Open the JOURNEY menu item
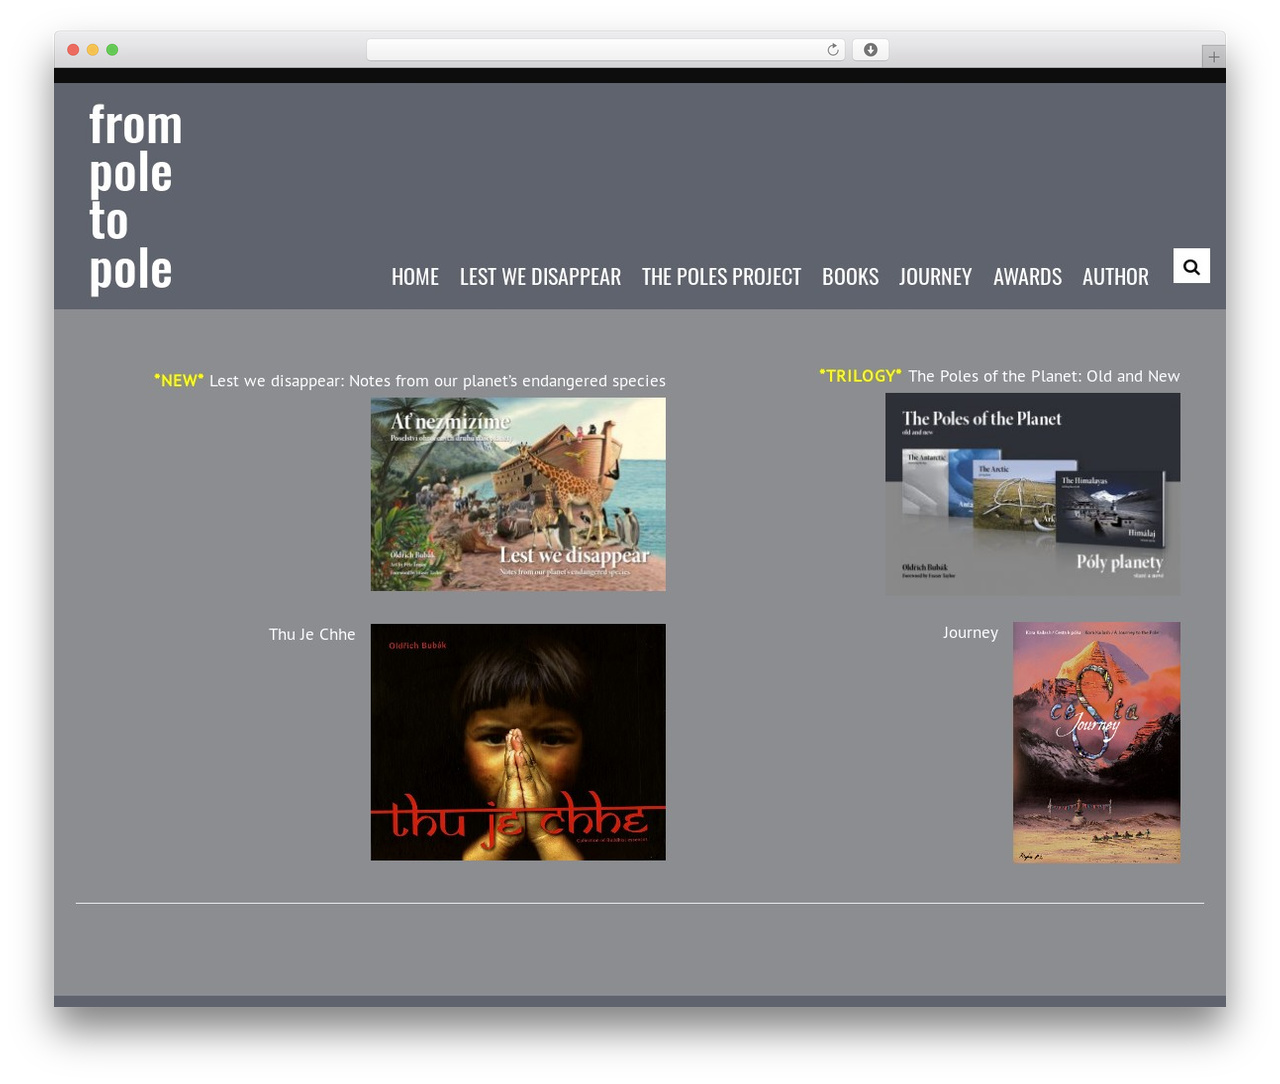Screen dimensions: 1280x1084 tap(935, 277)
